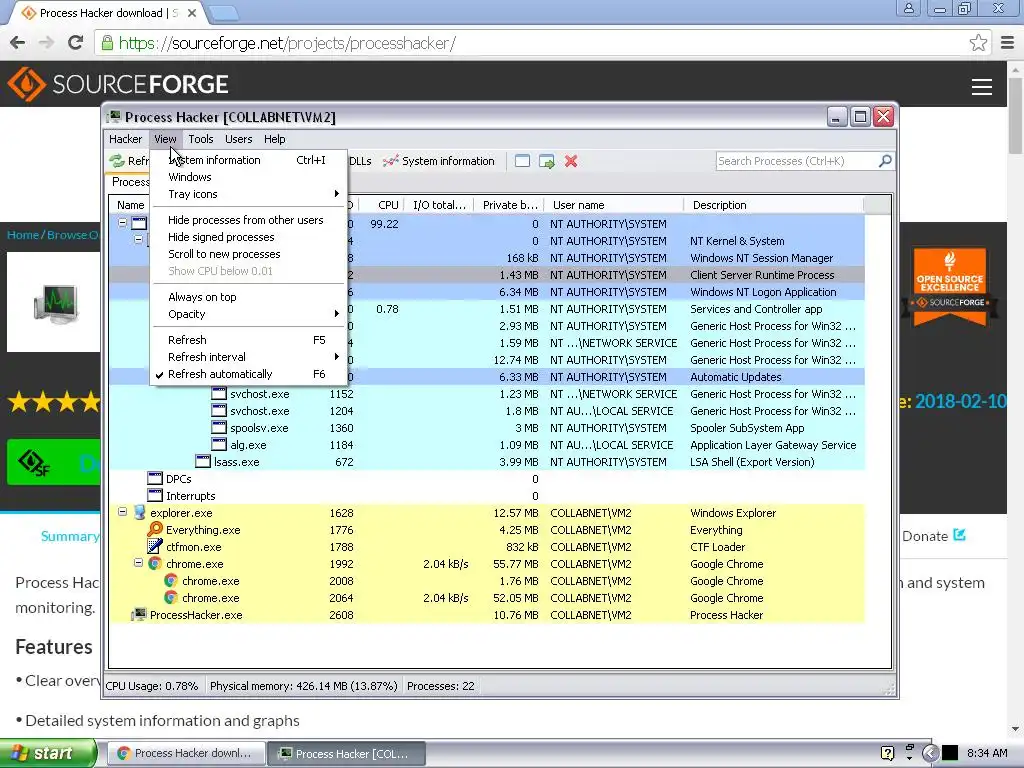This screenshot has width=1024, height=768.
Task: Select the alg.exe process row
Action: tap(487, 445)
